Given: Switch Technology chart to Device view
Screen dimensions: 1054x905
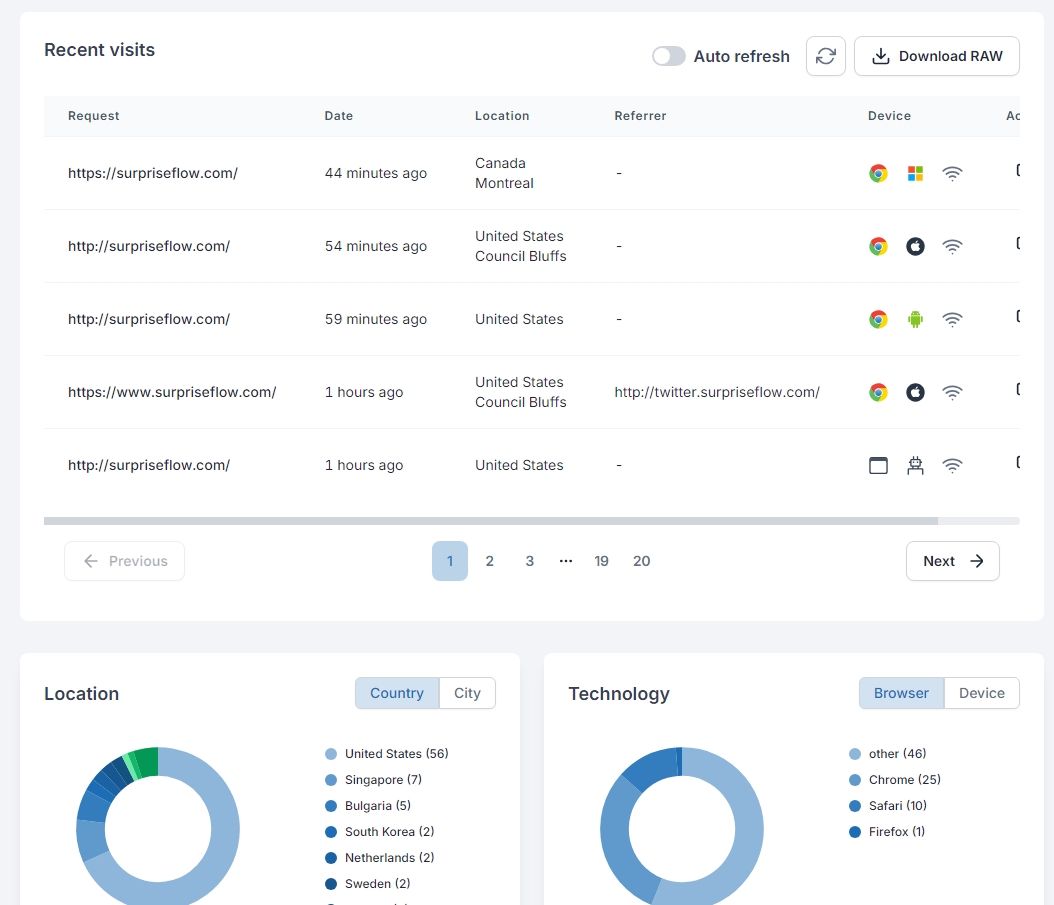Looking at the screenshot, I should click(981, 693).
